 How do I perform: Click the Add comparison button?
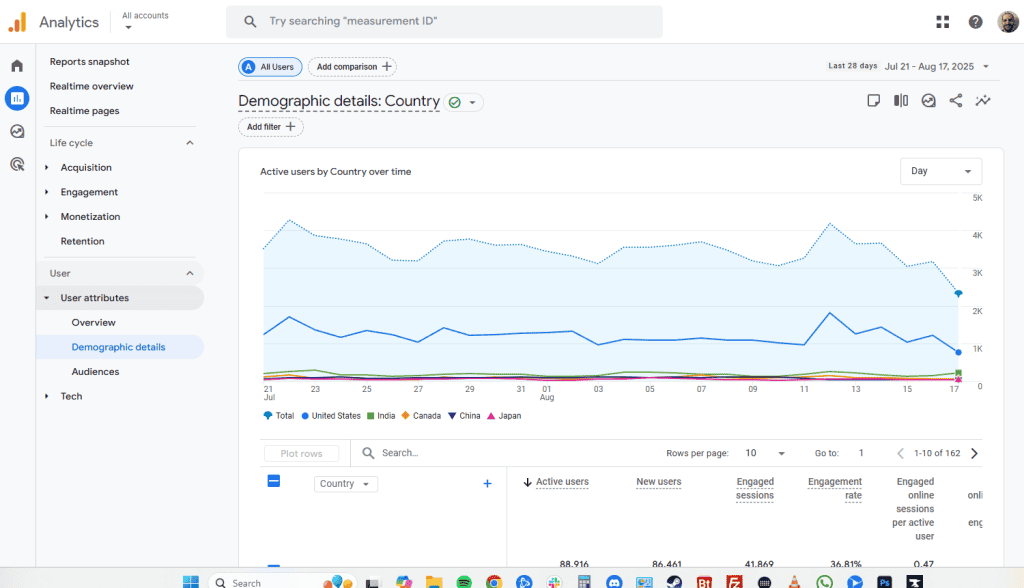[x=352, y=67]
